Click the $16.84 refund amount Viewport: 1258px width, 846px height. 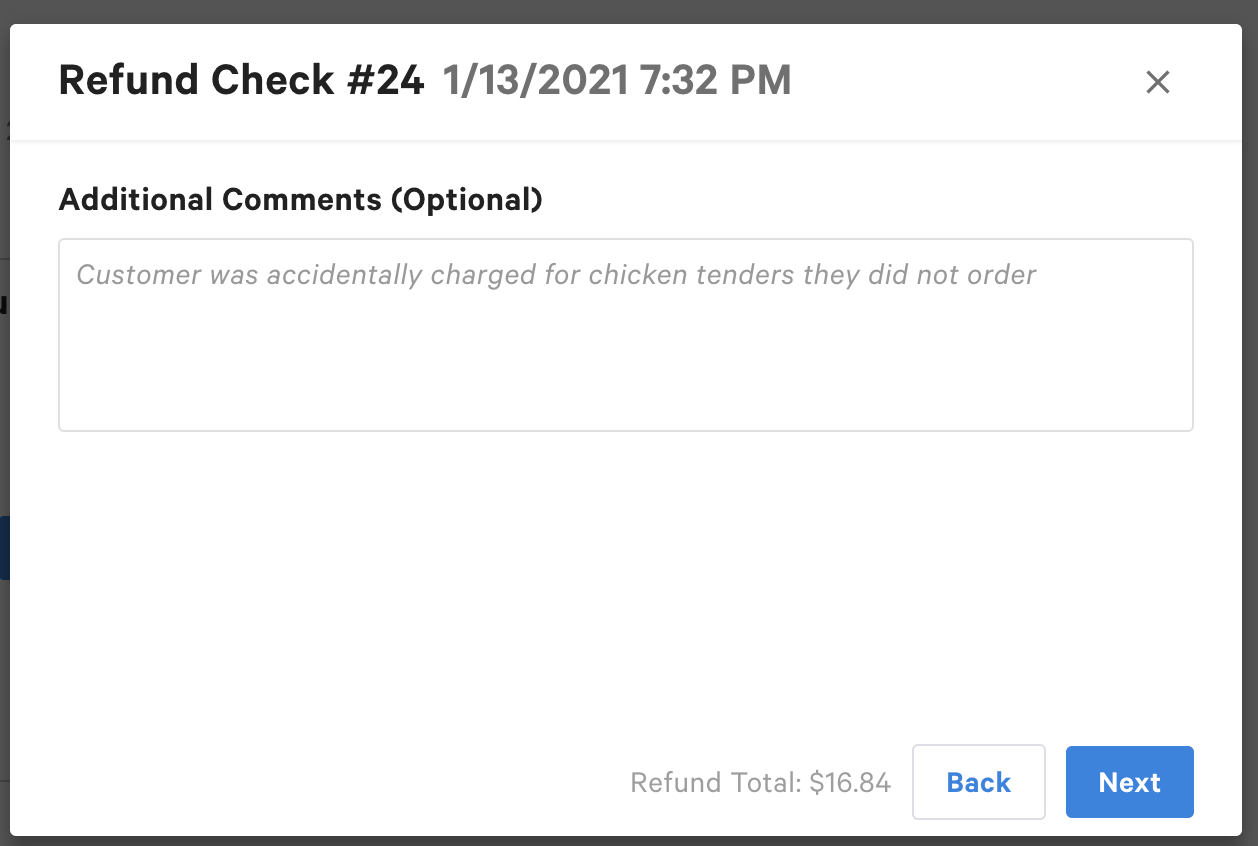(x=850, y=782)
